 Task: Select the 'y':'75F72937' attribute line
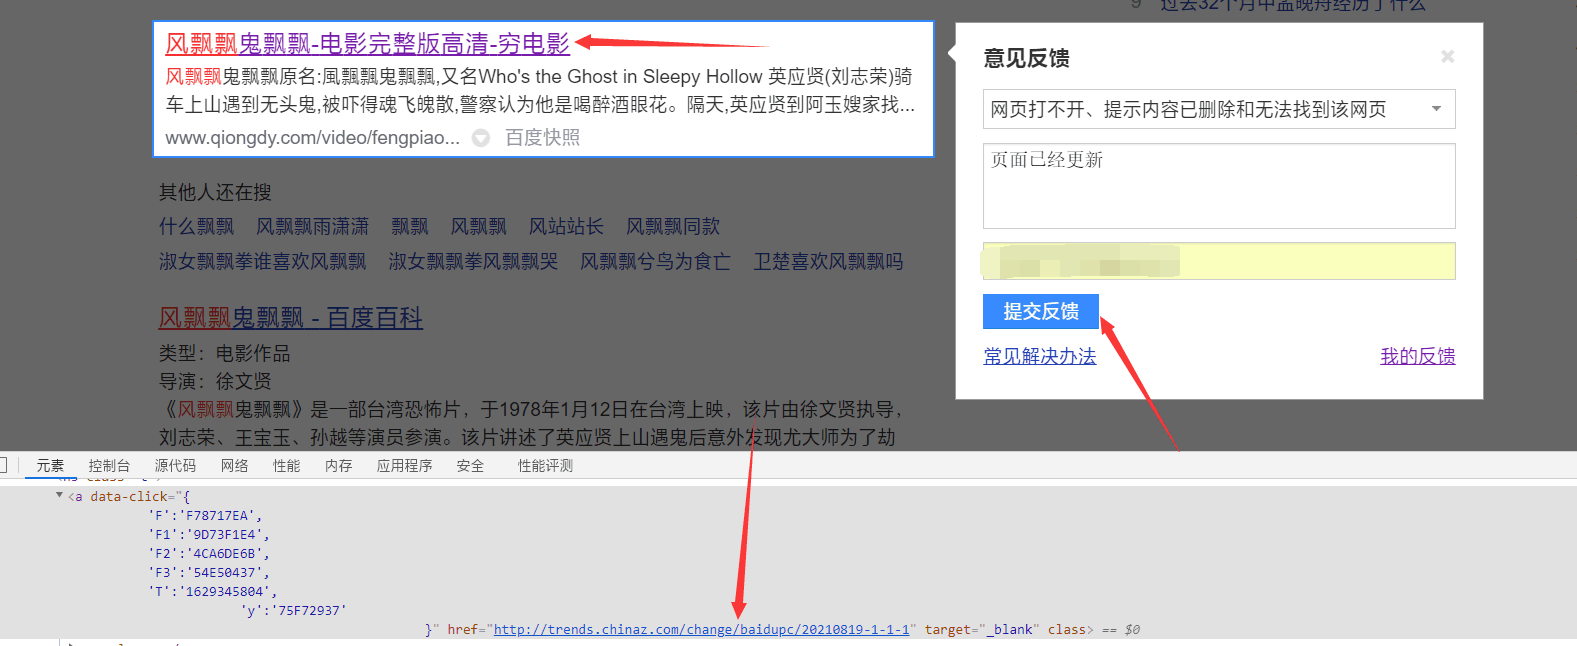[294, 610]
